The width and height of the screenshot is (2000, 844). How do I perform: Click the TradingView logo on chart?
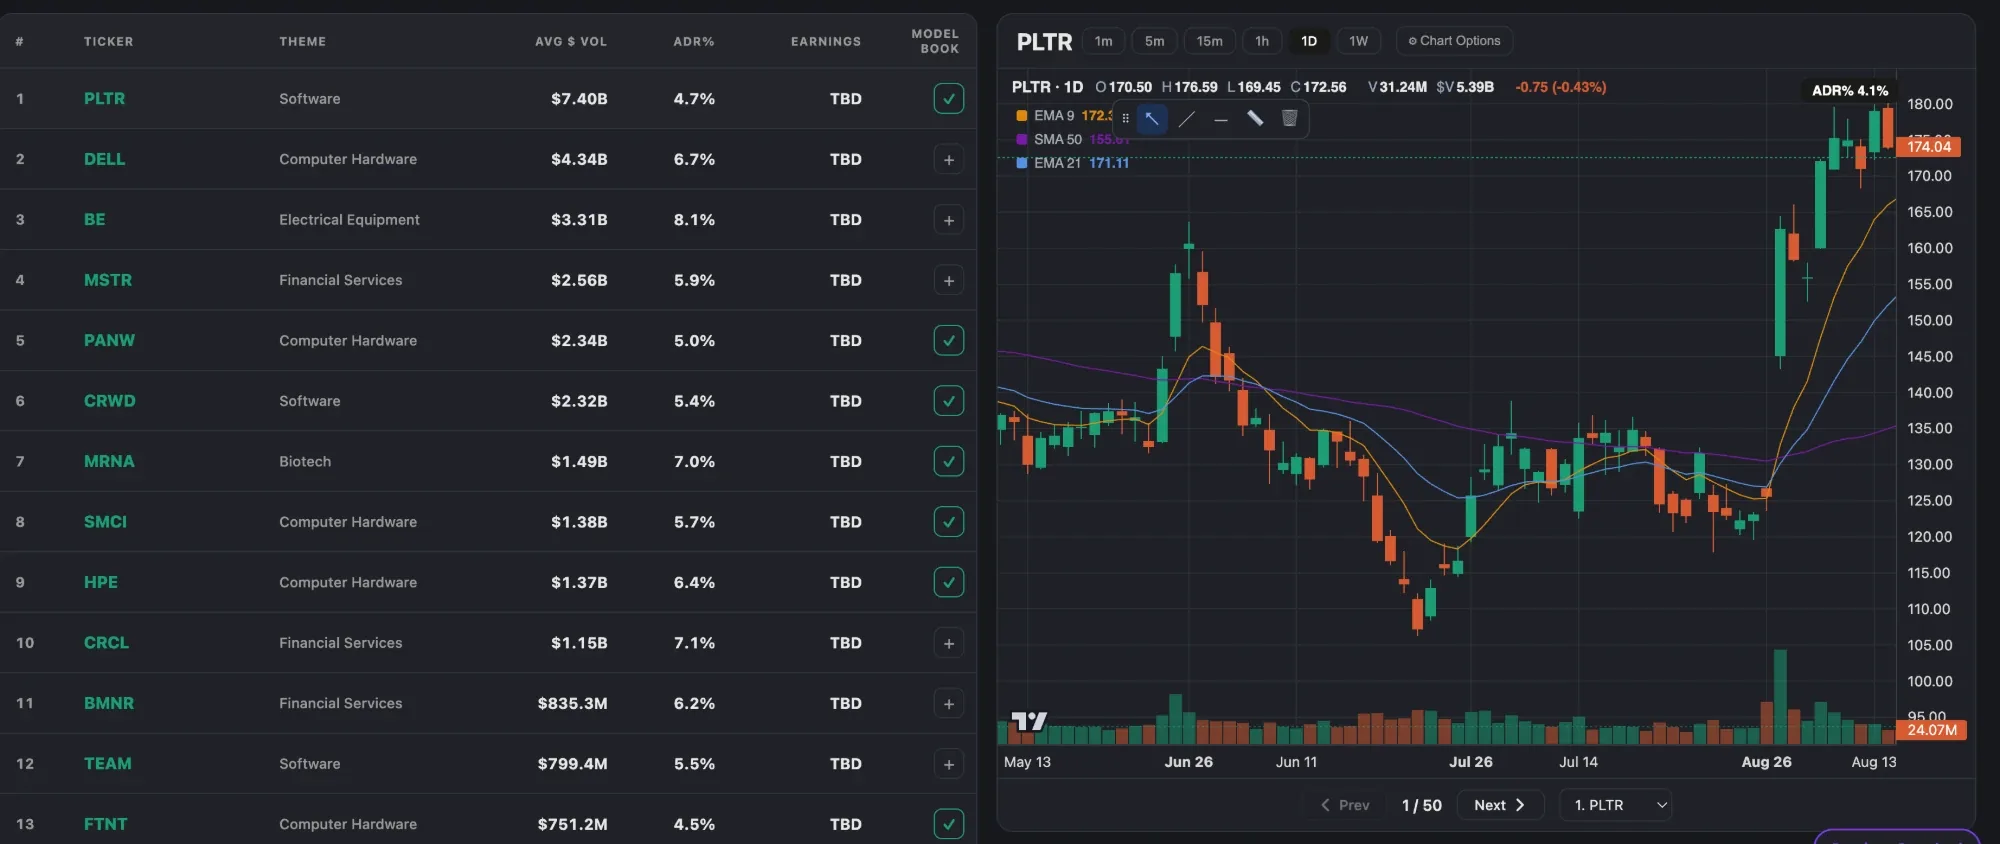click(1029, 721)
